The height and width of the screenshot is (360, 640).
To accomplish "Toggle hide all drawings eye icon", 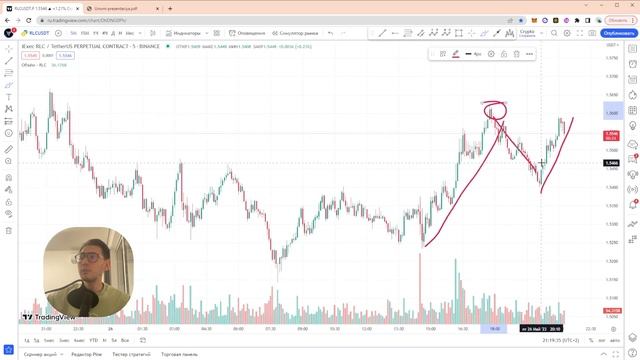I will pos(9,214).
